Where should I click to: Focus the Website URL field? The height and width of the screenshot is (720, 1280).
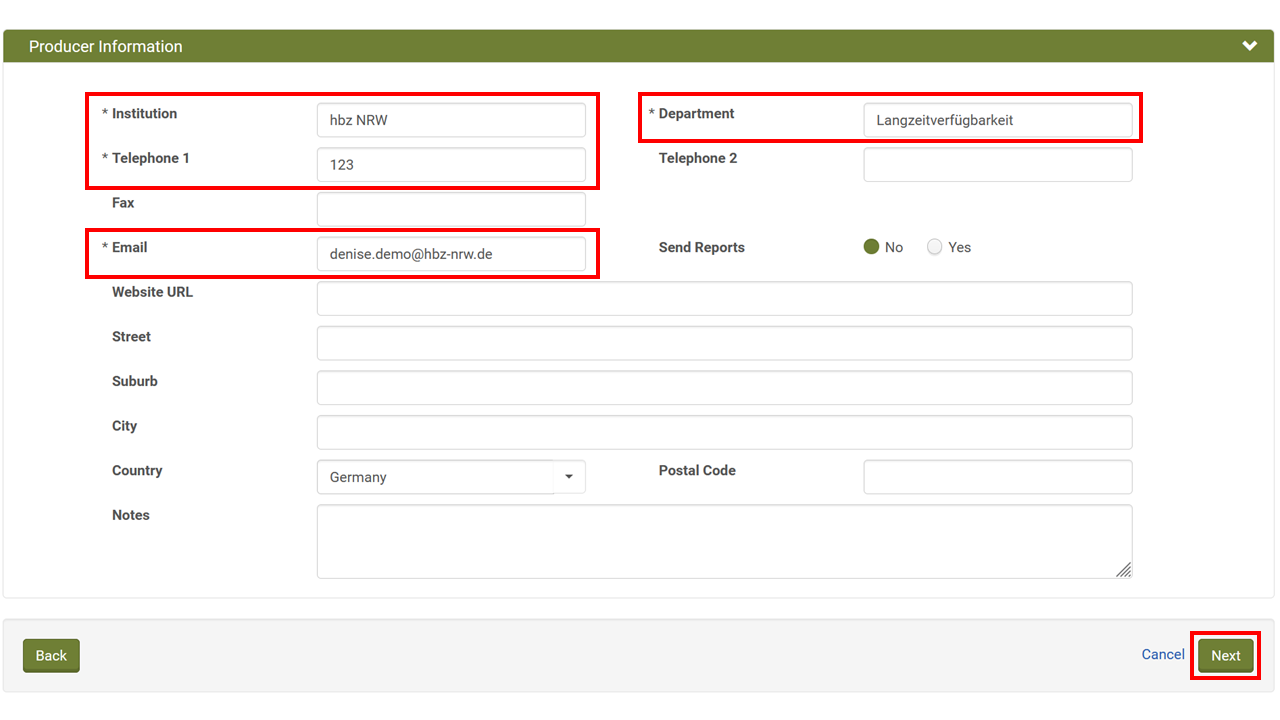coord(724,298)
